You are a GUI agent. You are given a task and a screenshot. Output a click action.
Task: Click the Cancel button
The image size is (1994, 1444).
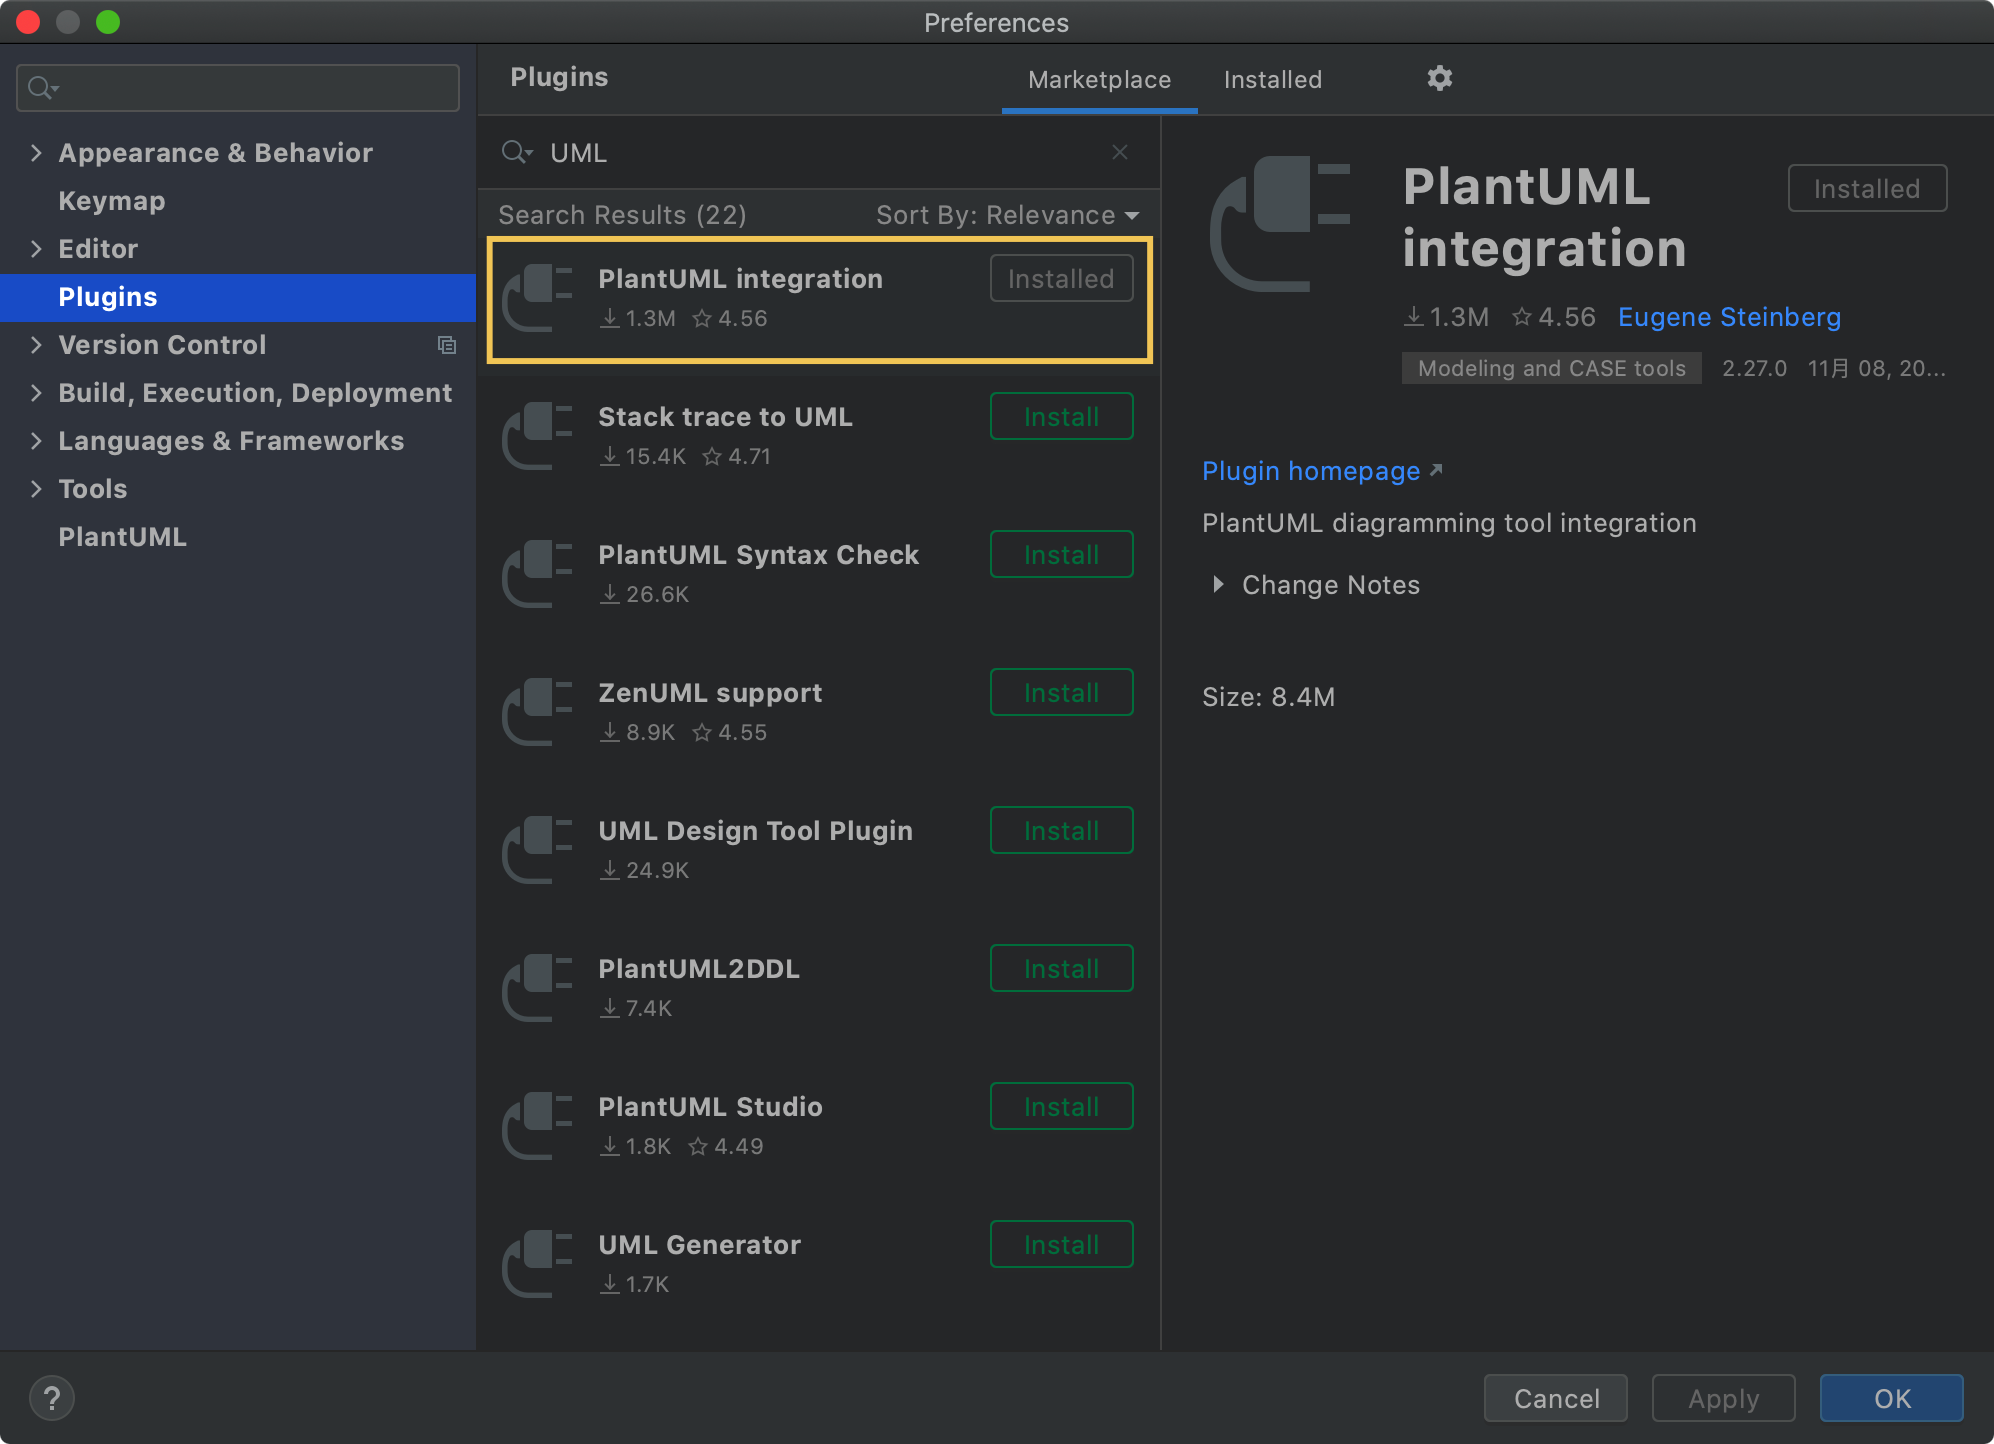click(x=1556, y=1398)
